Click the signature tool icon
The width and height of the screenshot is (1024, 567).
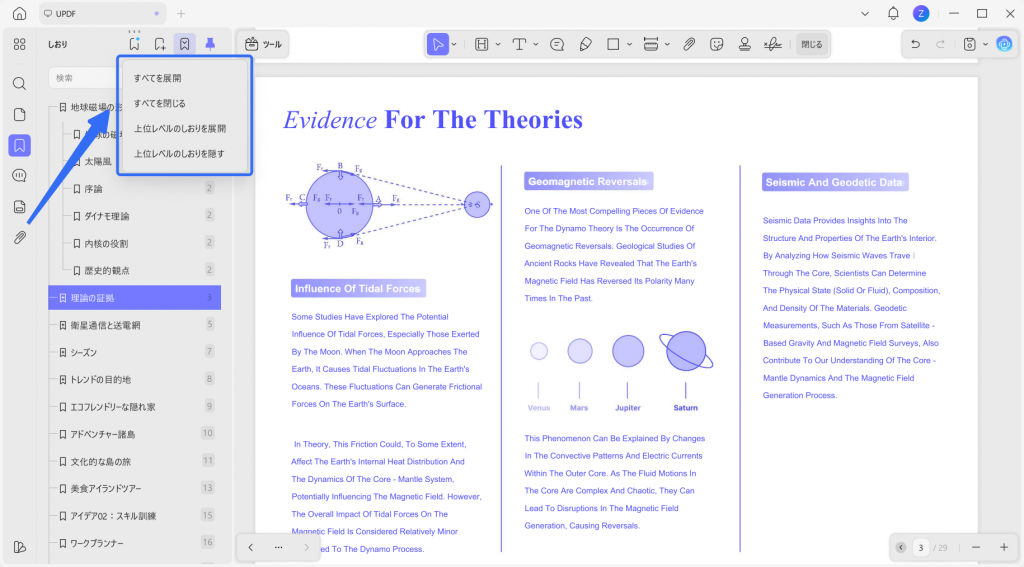pyautogui.click(x=773, y=44)
